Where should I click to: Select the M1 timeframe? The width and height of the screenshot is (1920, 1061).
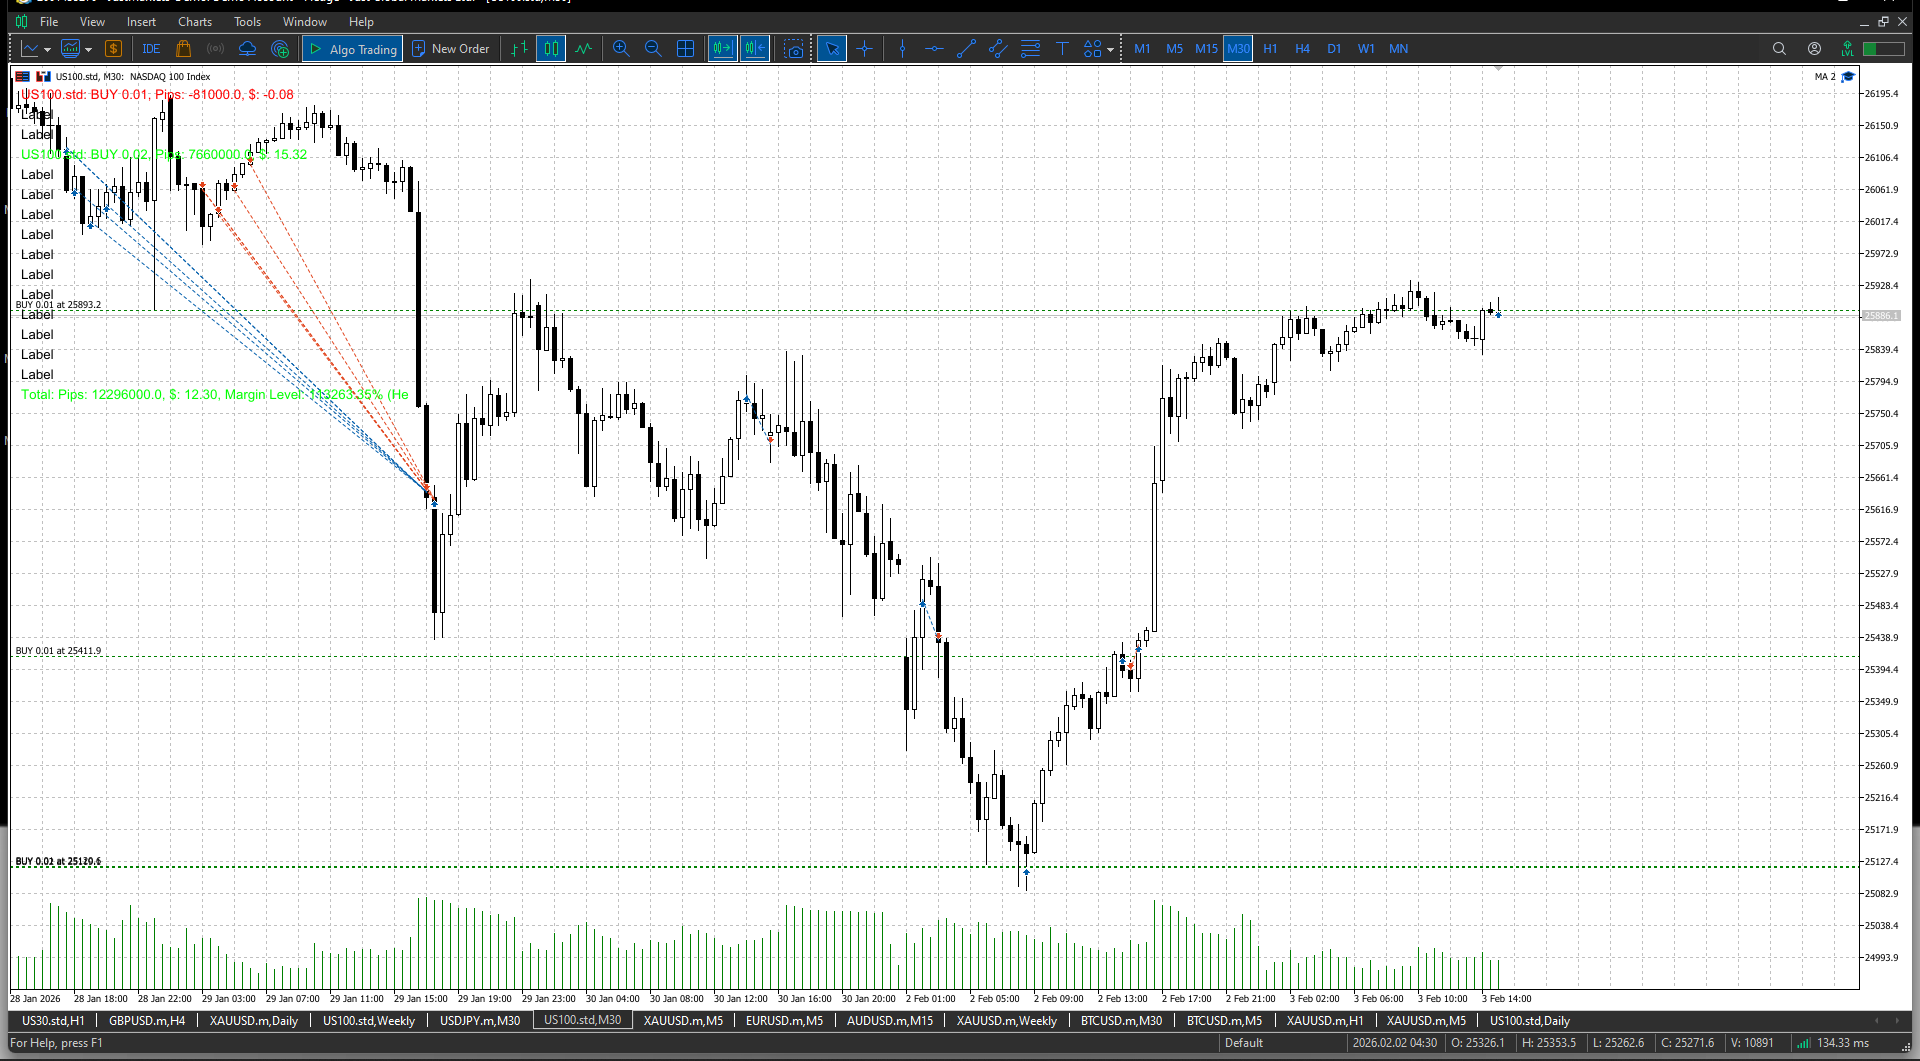click(x=1142, y=49)
